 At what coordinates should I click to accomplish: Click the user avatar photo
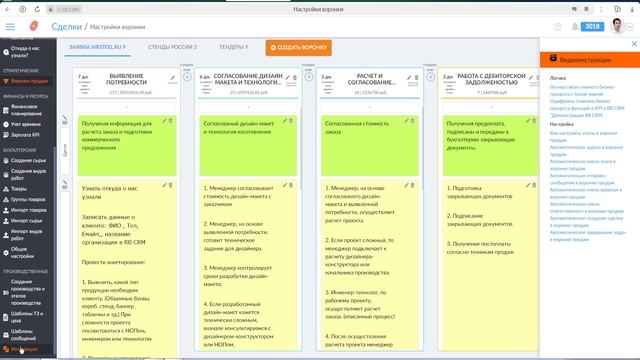tap(618, 26)
